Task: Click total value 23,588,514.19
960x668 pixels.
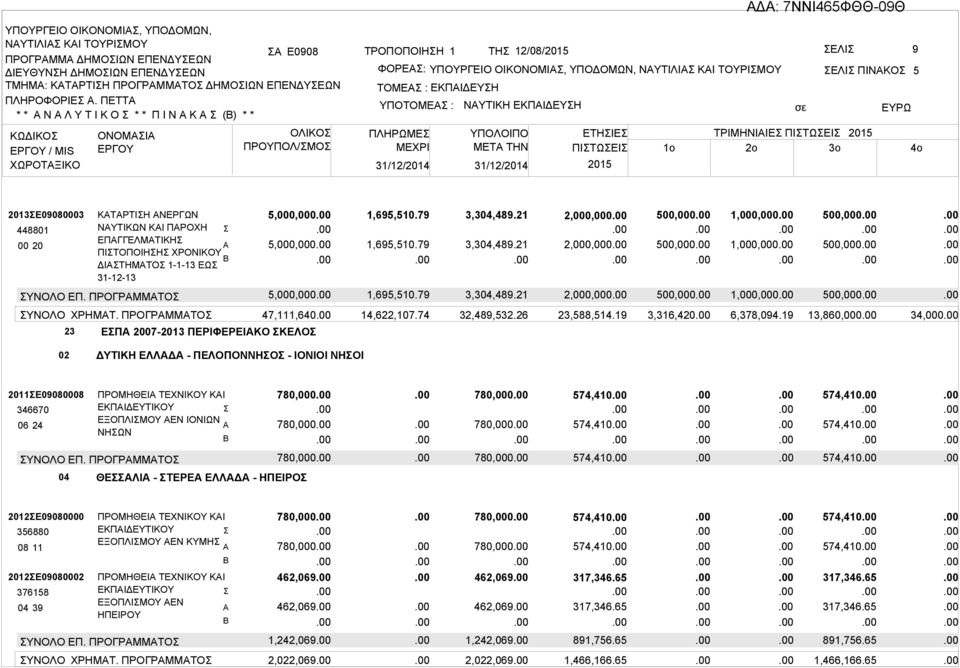Action: pyautogui.click(x=592, y=315)
